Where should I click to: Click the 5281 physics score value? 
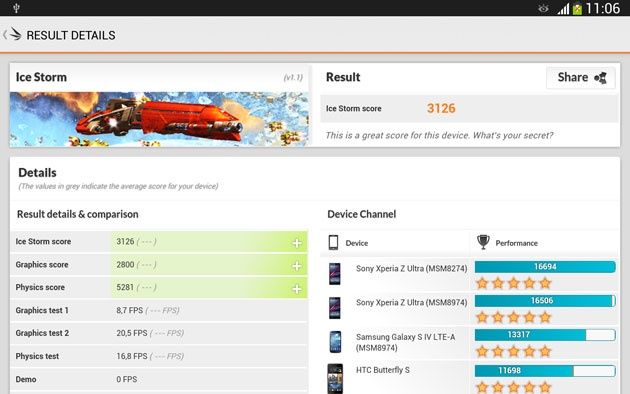[x=125, y=288]
